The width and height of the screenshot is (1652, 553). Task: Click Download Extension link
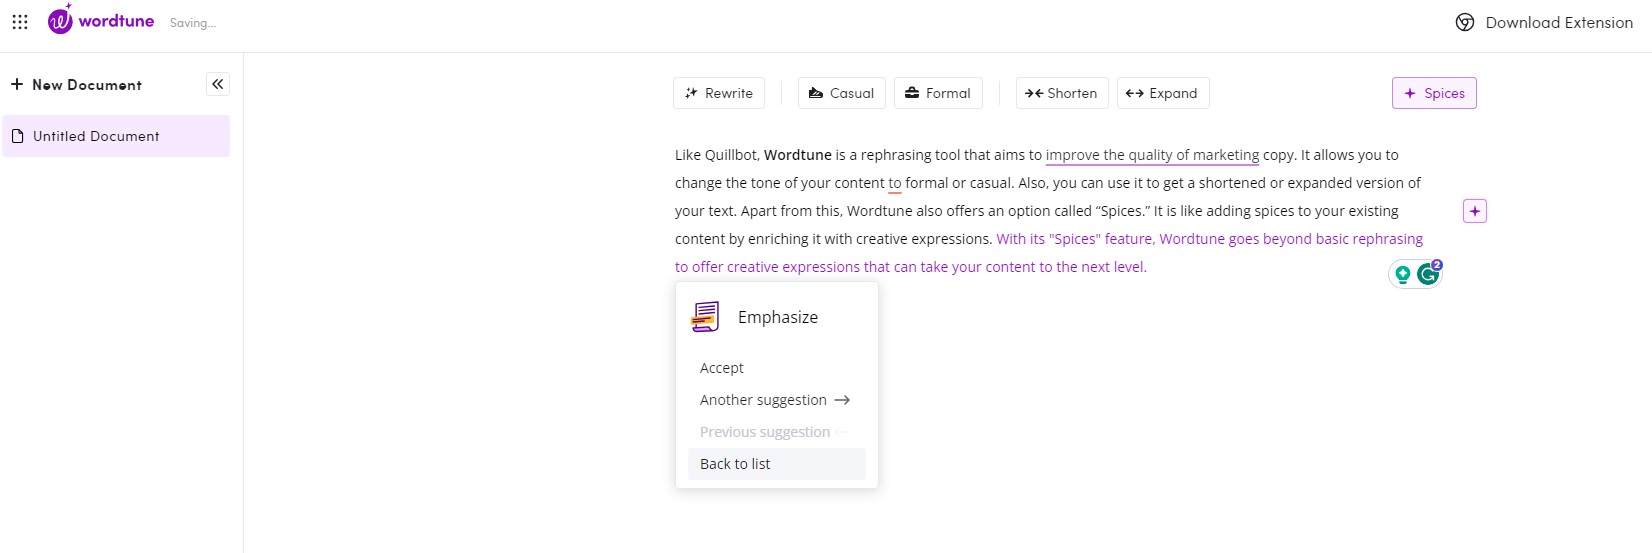(1544, 23)
